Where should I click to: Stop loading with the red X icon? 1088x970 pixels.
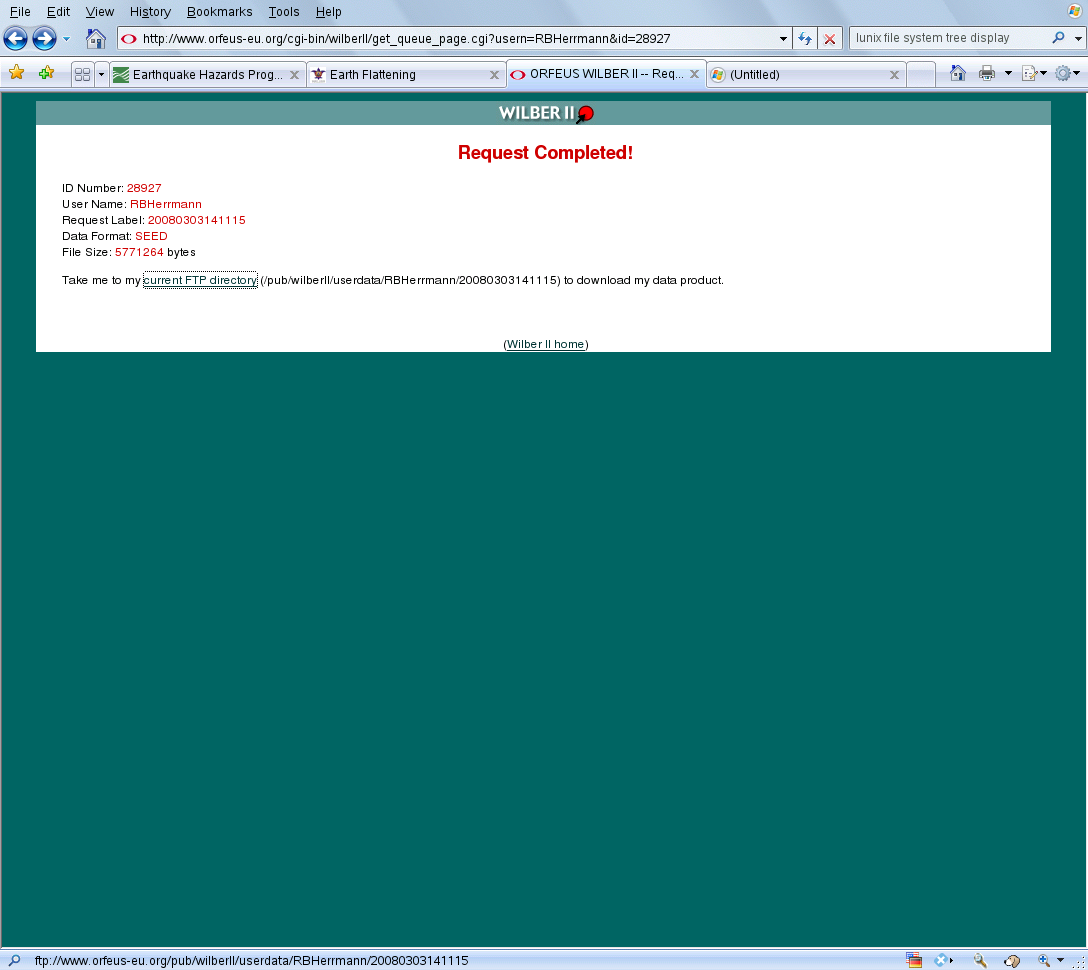tap(830, 39)
